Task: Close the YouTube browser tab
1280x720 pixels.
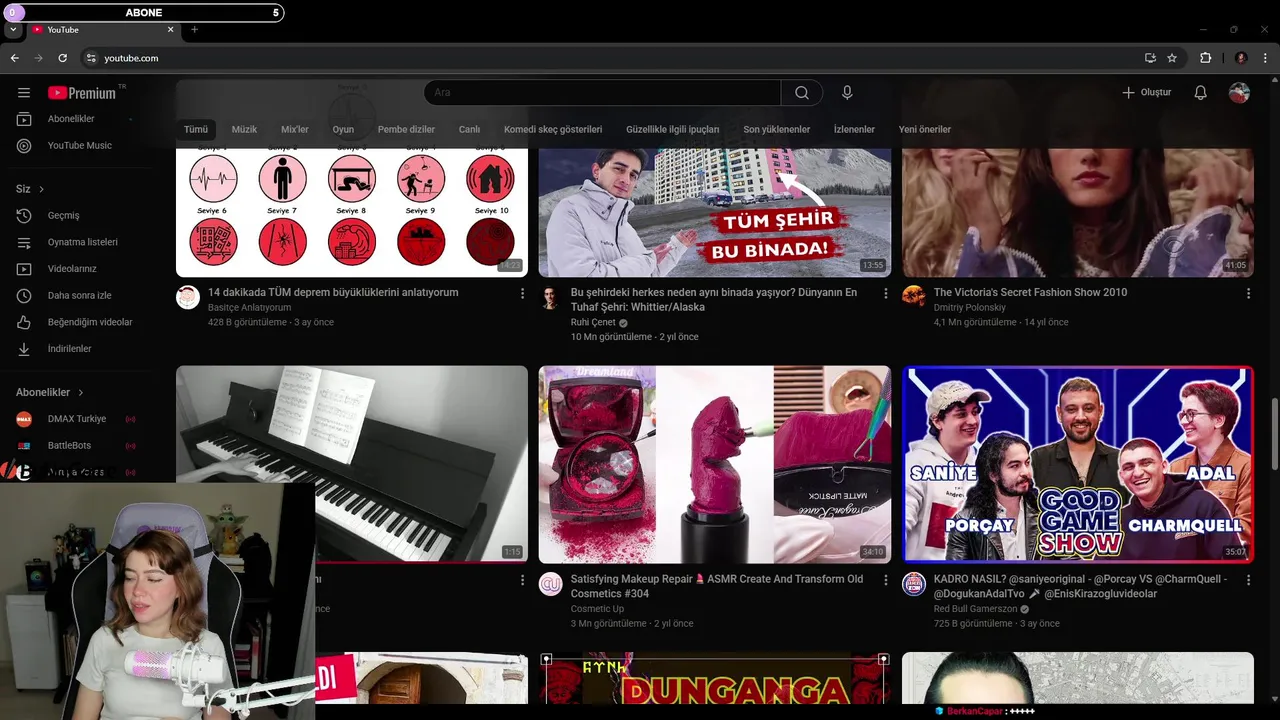Action: tap(170, 30)
